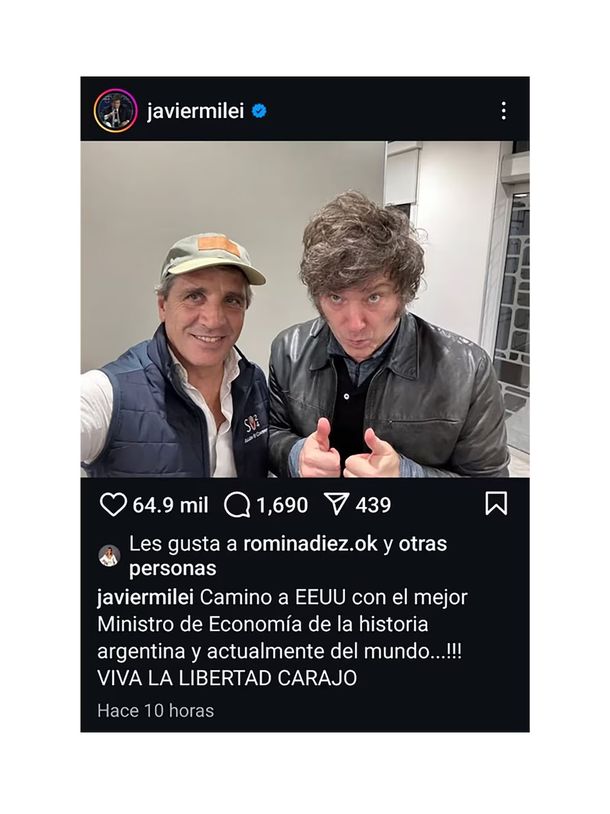610x814 pixels.
Task: Like the post with the heart icon
Action: [x=113, y=505]
